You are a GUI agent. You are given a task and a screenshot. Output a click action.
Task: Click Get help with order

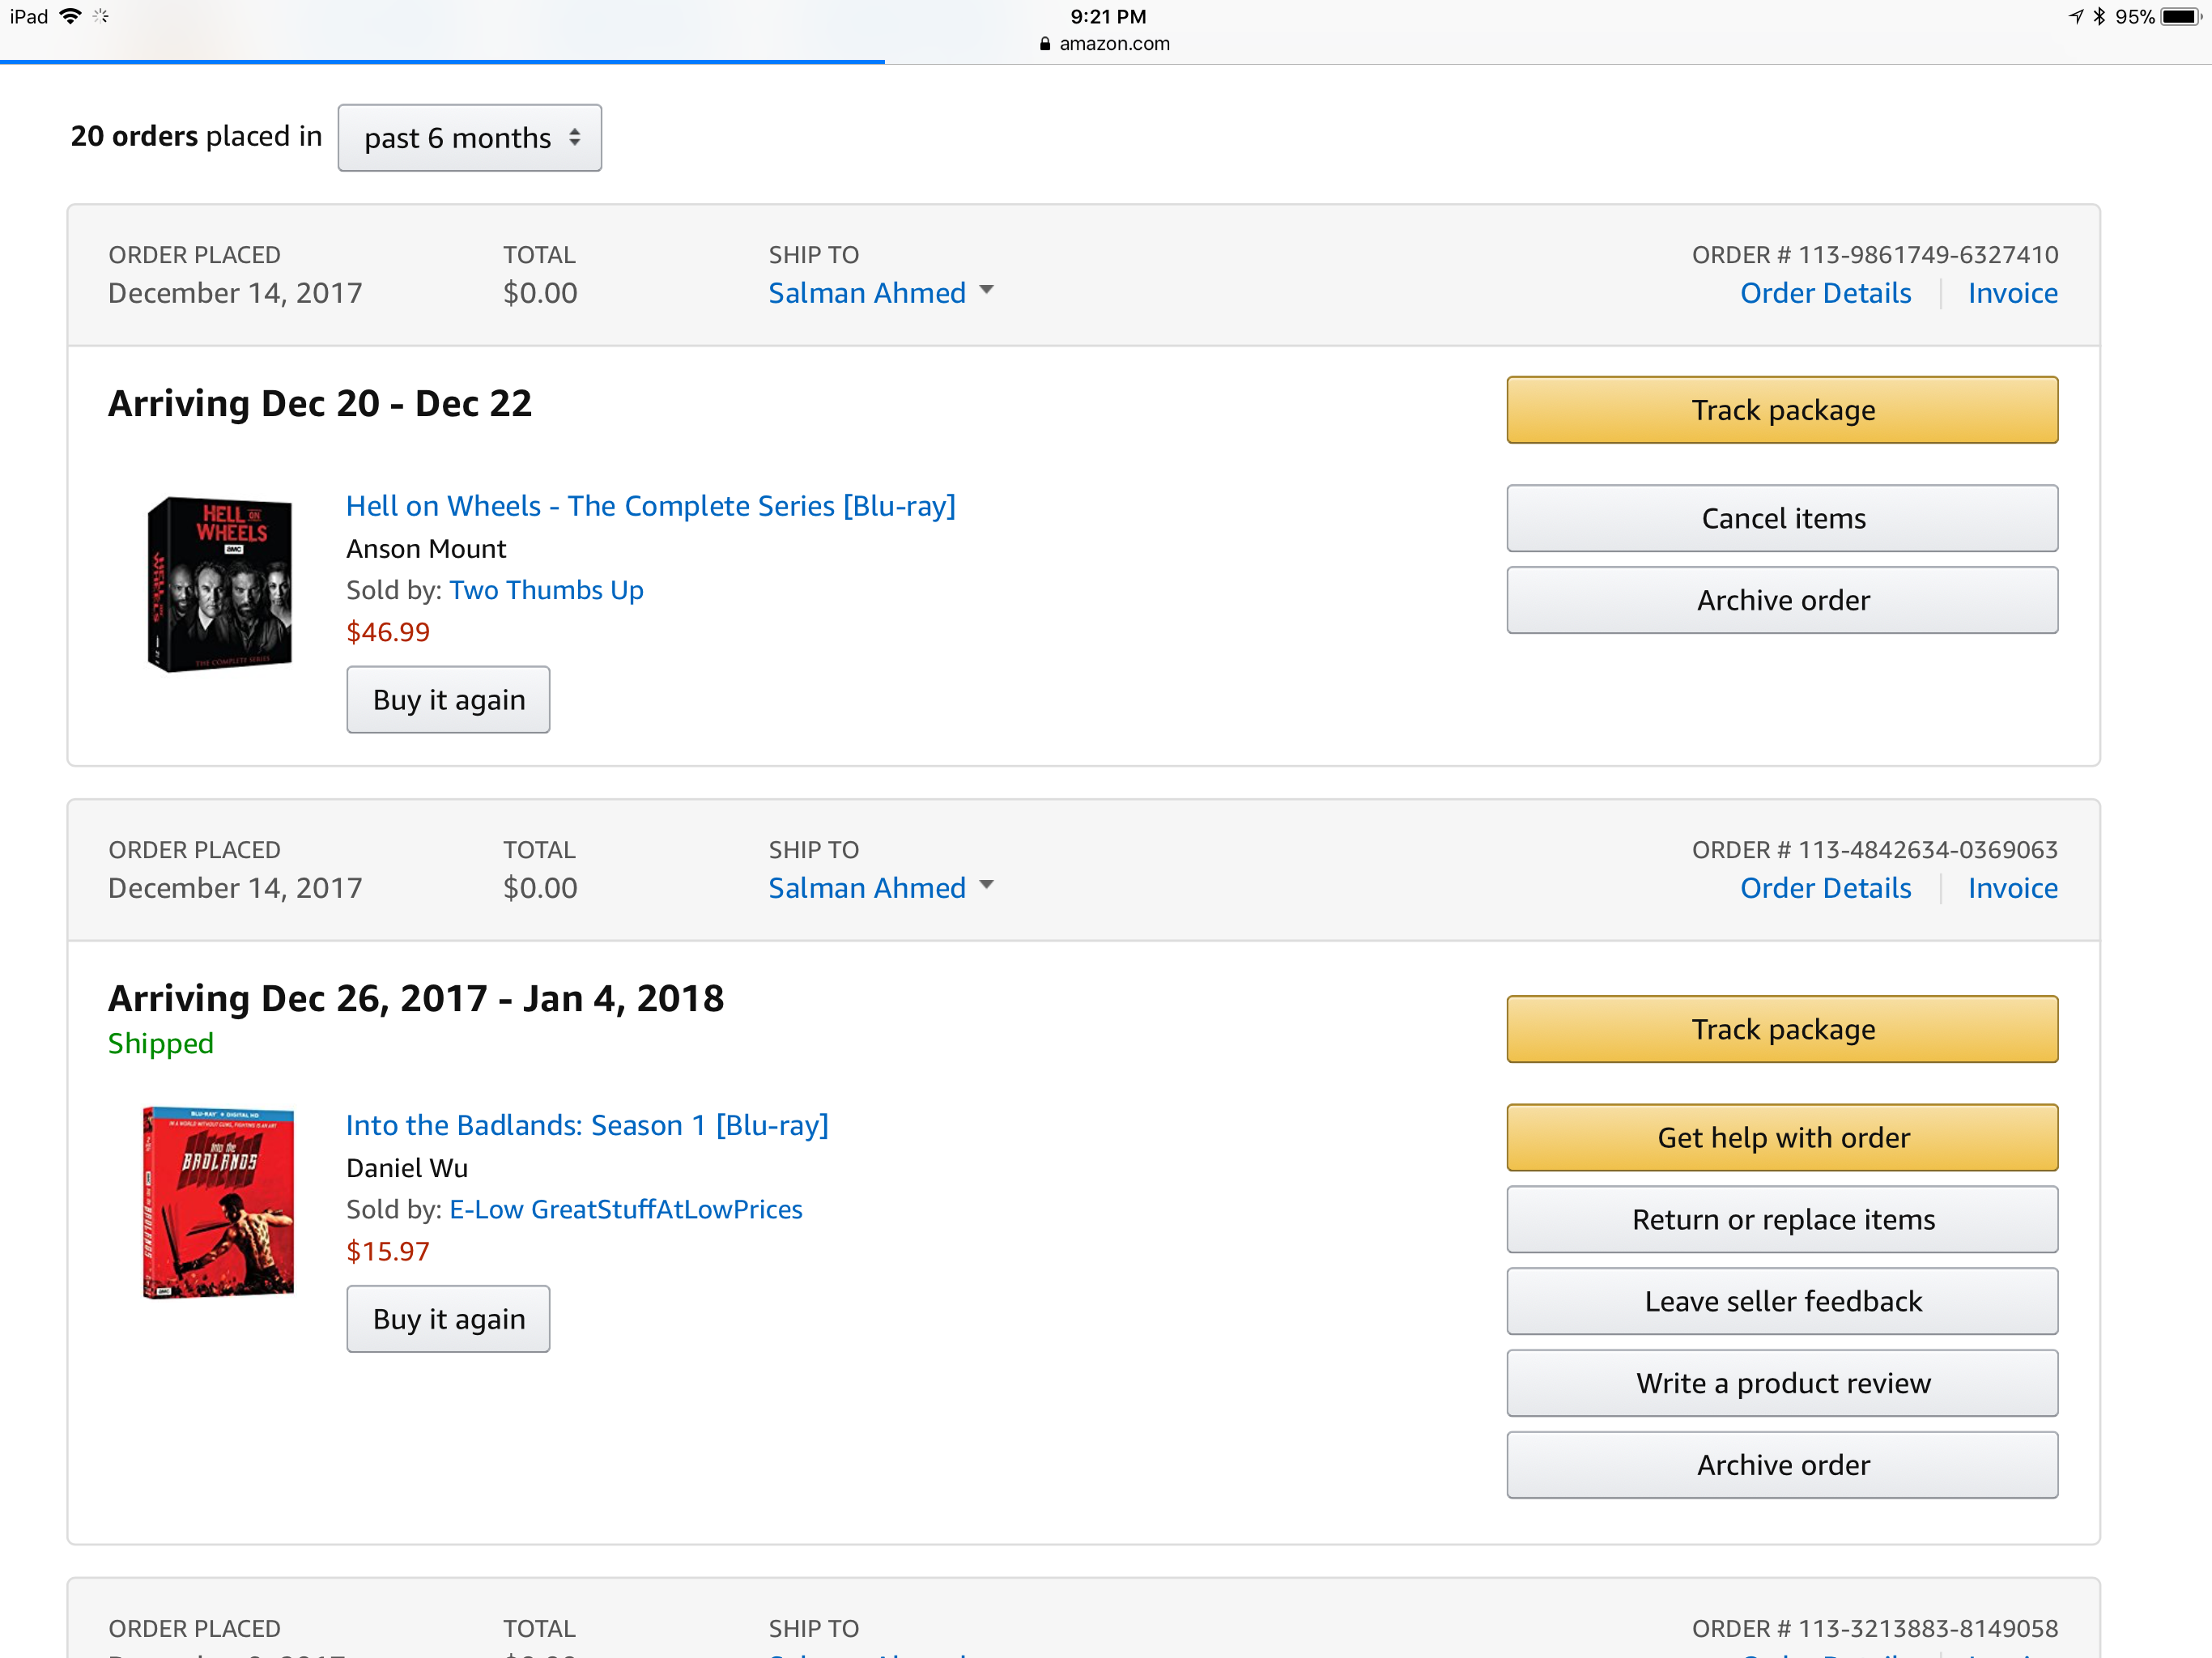pos(1782,1138)
